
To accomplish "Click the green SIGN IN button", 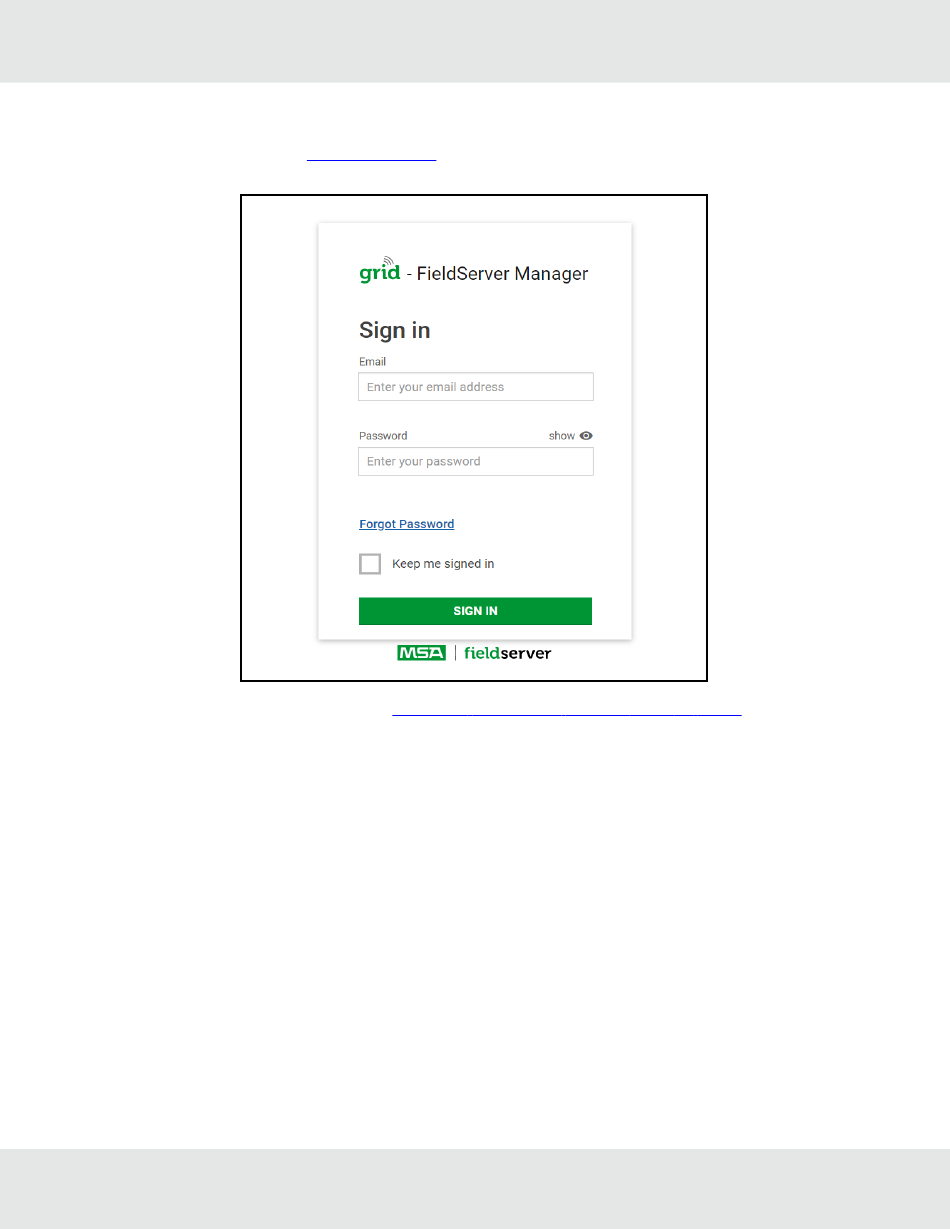I will coord(475,611).
